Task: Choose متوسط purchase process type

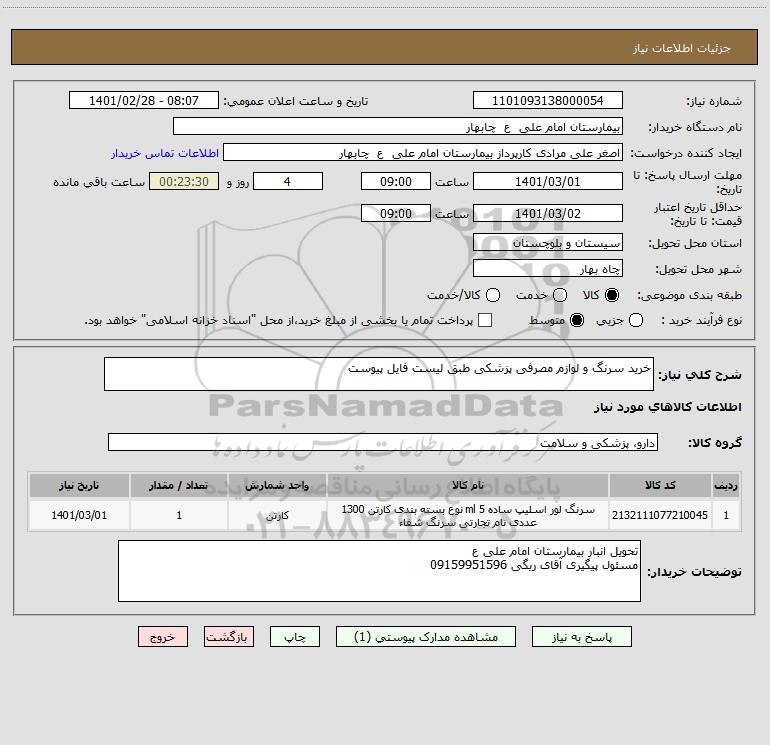Action: [x=577, y=321]
